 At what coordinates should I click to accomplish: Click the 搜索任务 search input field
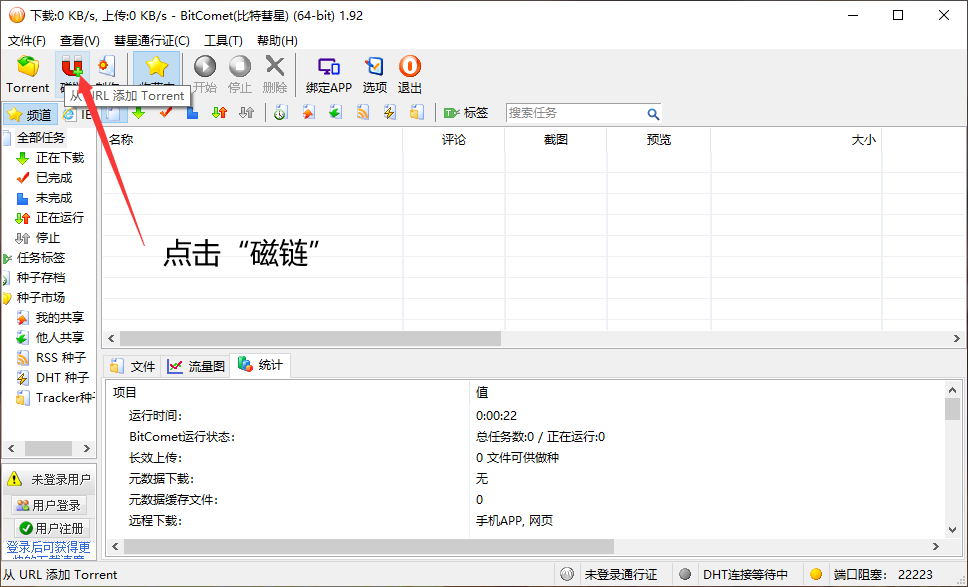tap(575, 113)
